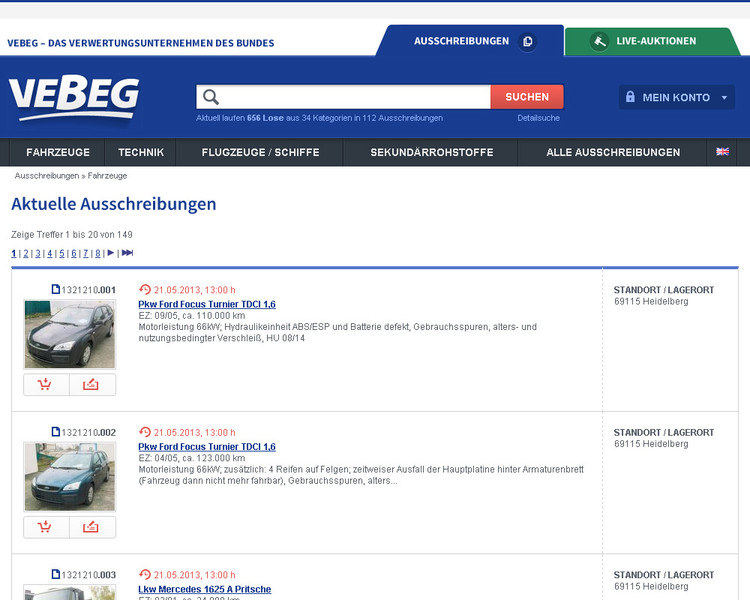750x600 pixels.
Task: Go to results page 8
Action: (x=98, y=254)
